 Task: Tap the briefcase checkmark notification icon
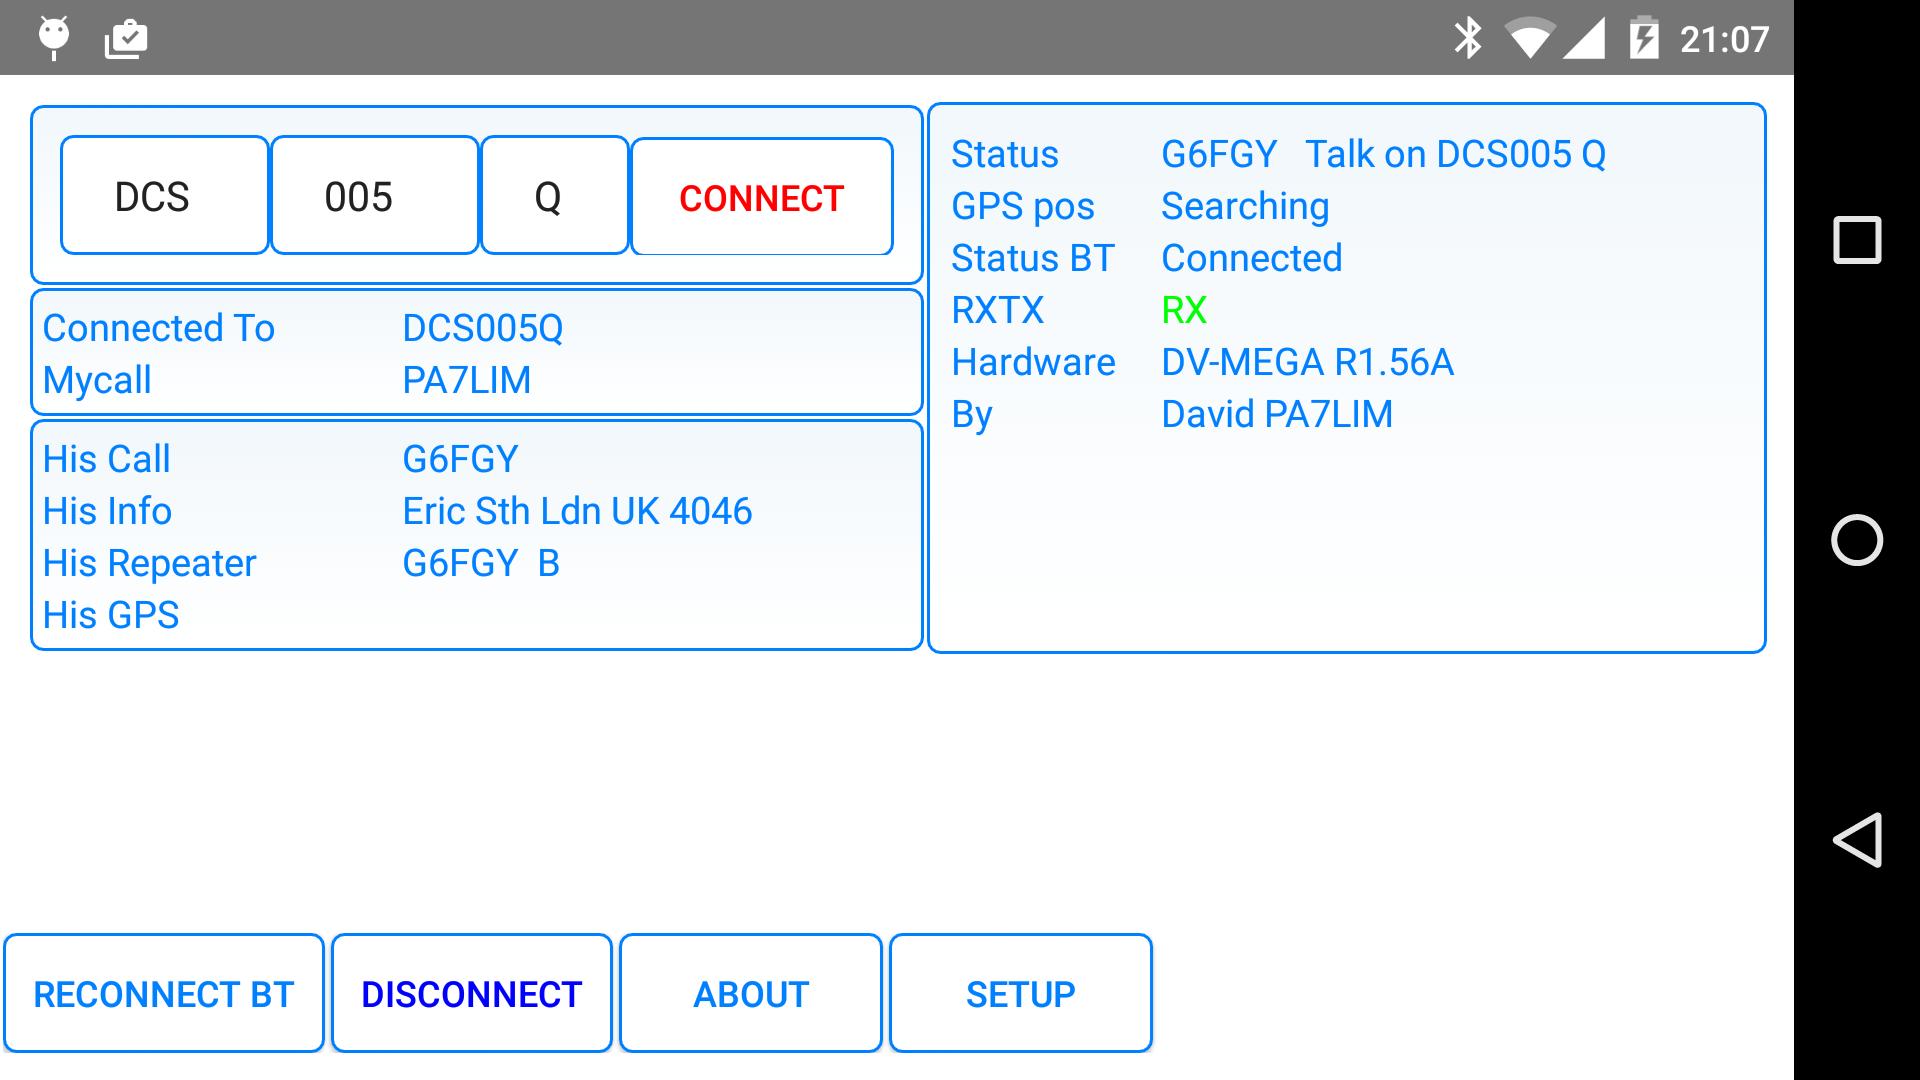tap(126, 39)
